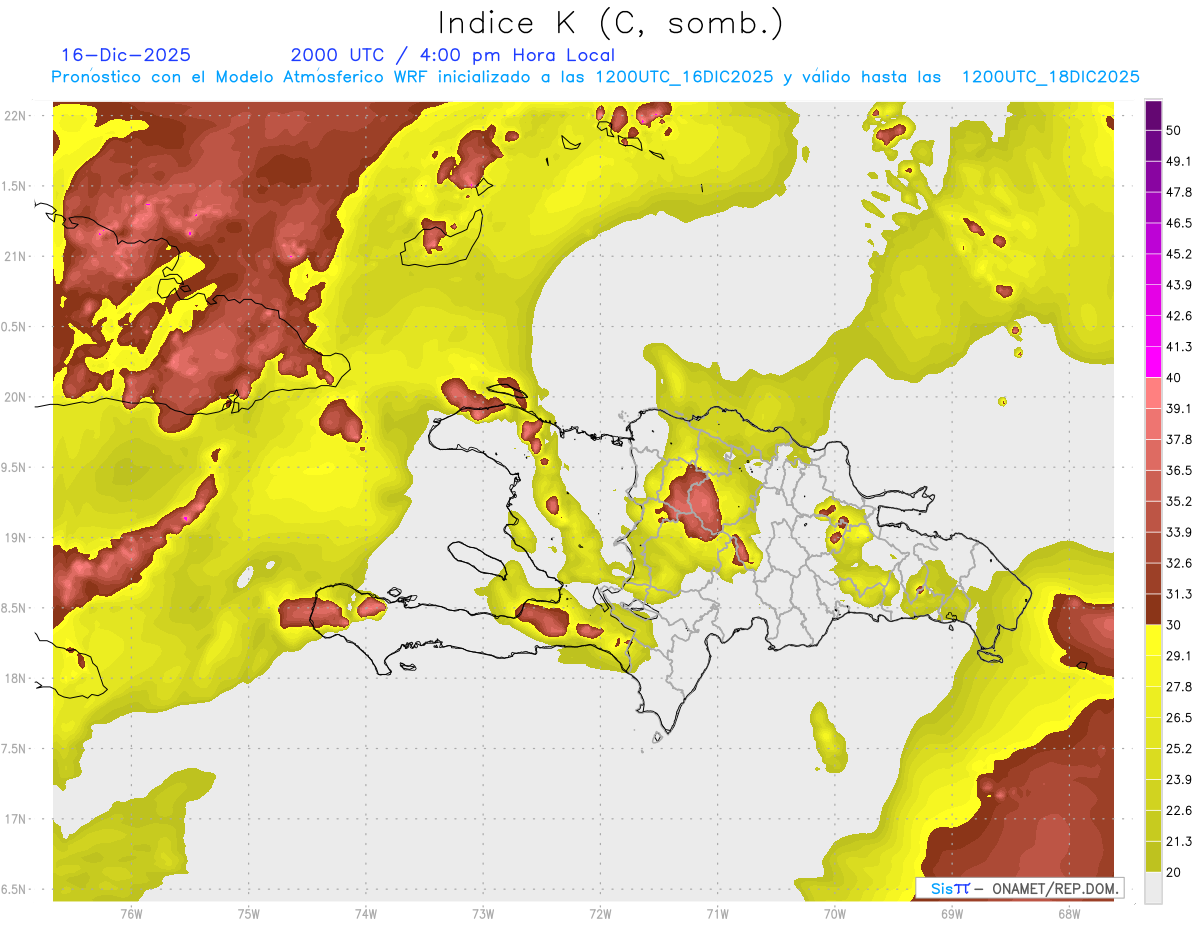Click colorbar label "43.9"
1200x927 pixels.
tap(1179, 285)
